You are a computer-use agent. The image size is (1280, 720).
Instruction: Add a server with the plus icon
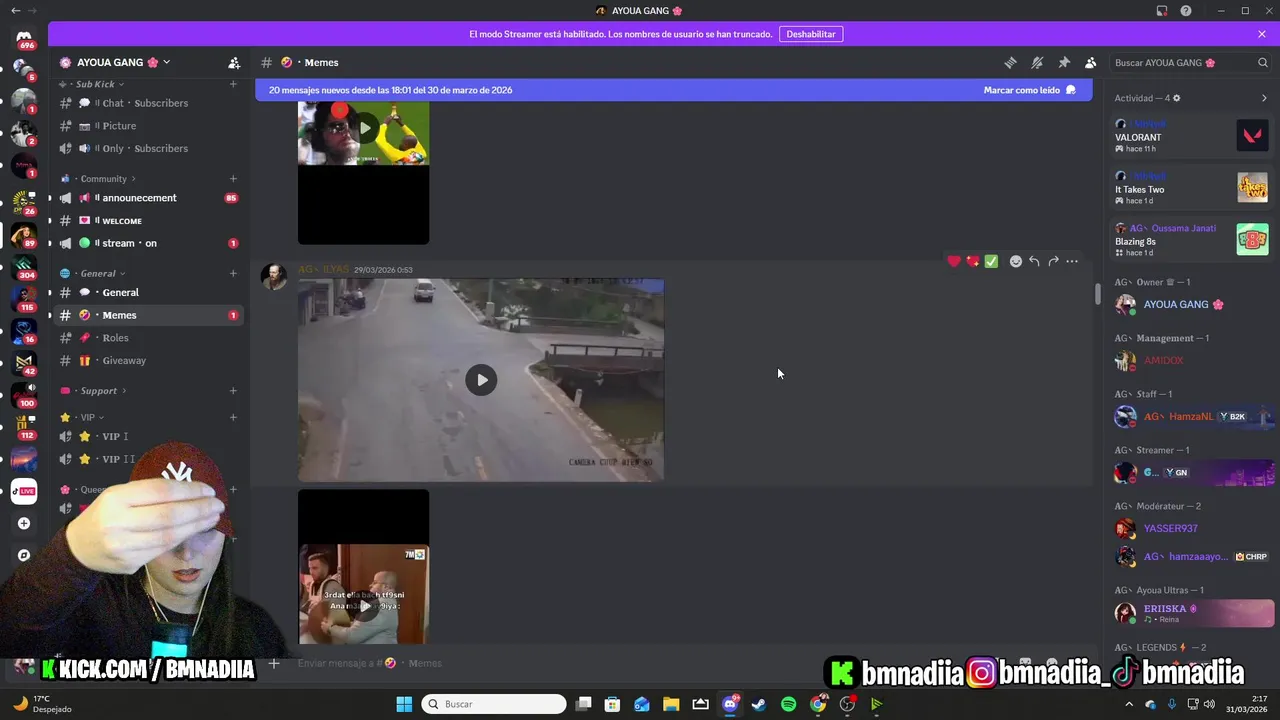coord(24,523)
